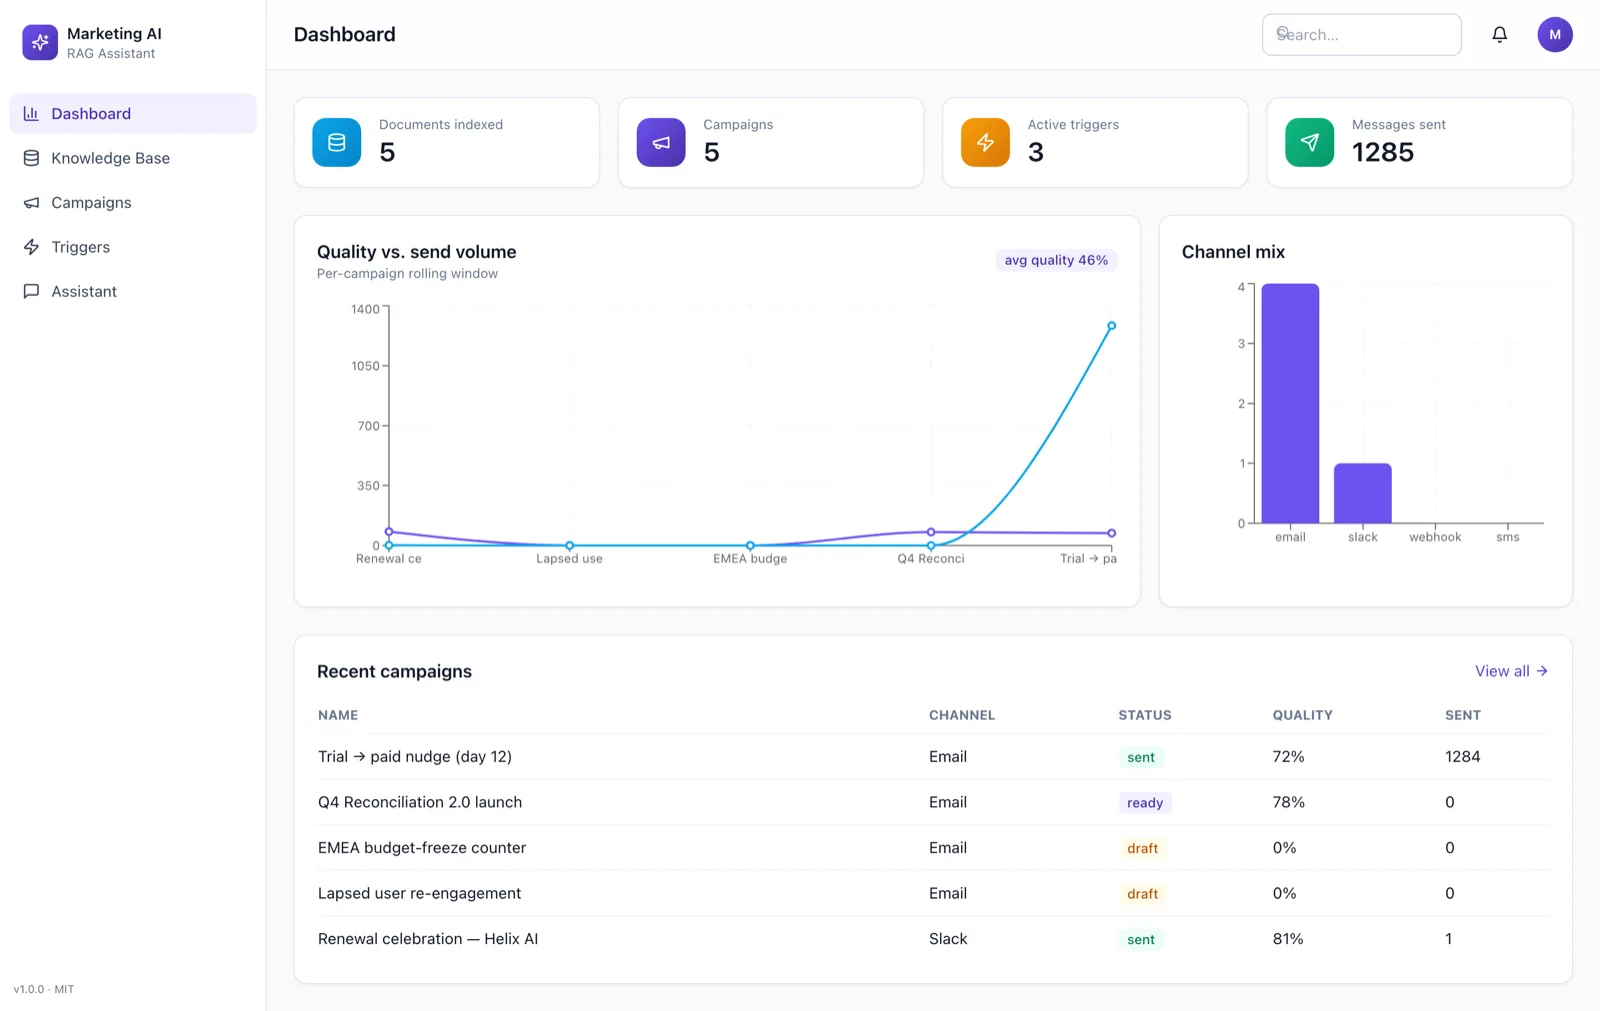Click the v1.0.0 · MIT version text
Screen dimensions: 1600x1011
[44, 989]
